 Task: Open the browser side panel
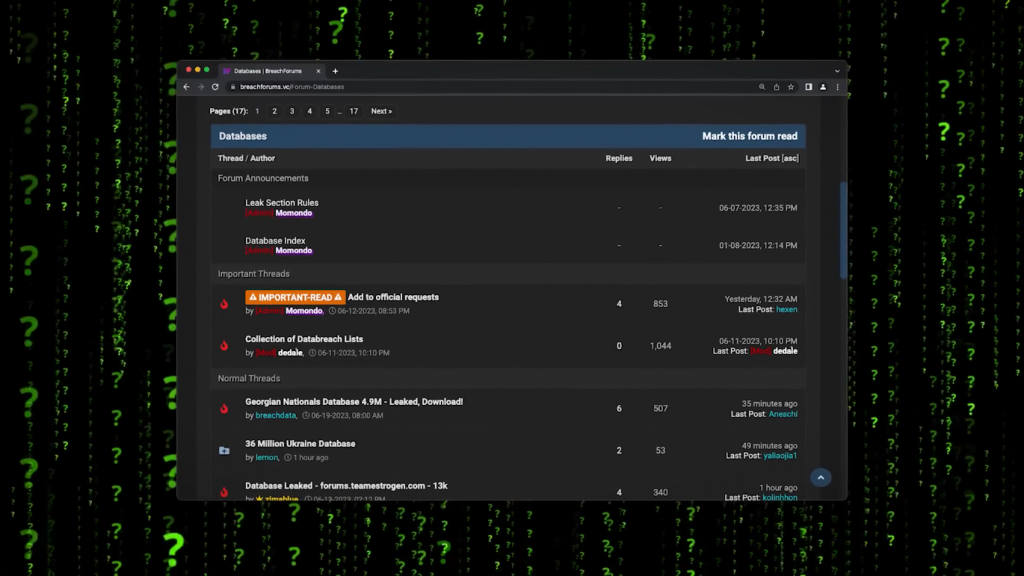click(808, 87)
